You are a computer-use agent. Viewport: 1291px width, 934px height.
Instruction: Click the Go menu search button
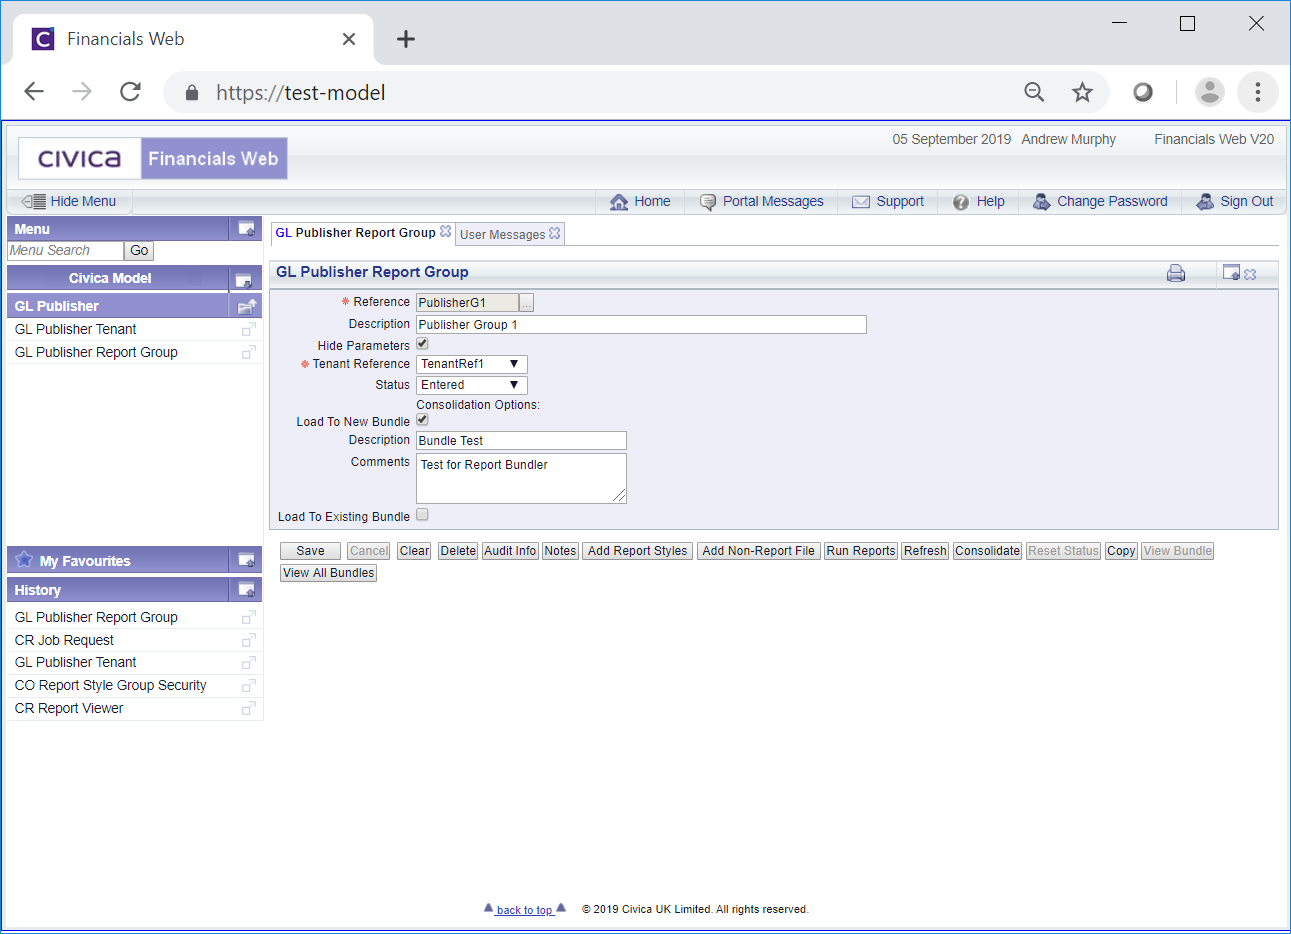click(139, 251)
